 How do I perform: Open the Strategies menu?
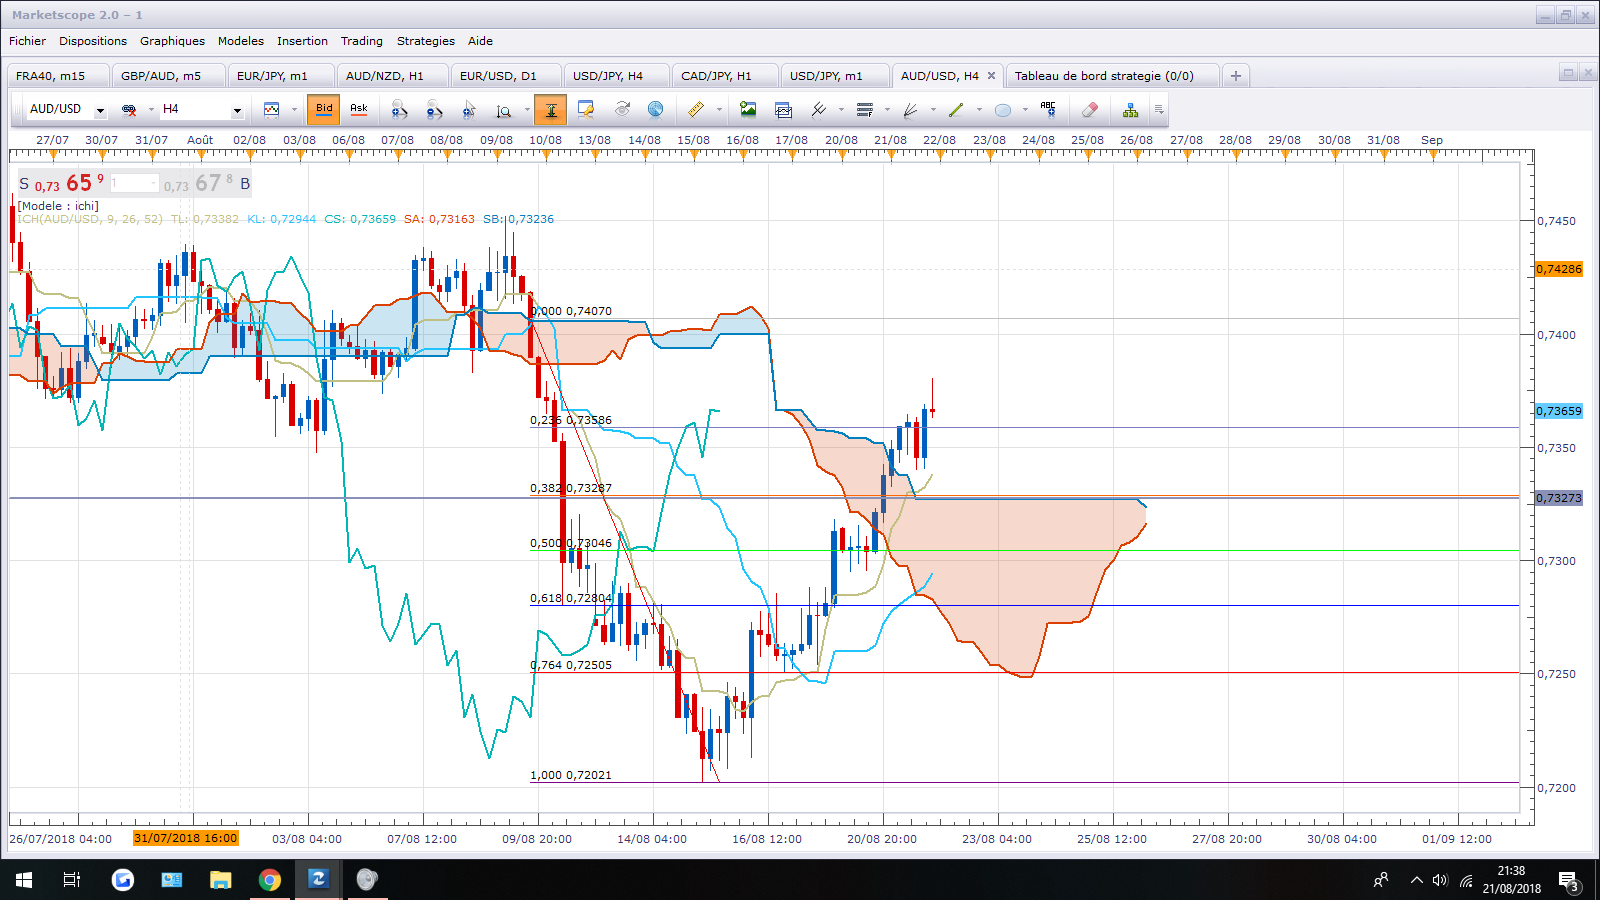point(425,41)
